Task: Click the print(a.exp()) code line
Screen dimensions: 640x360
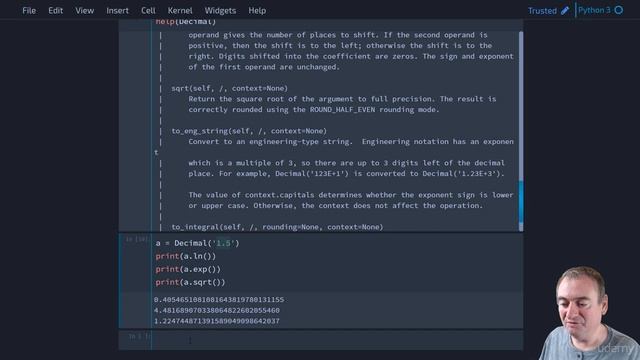Action: pos(188,269)
